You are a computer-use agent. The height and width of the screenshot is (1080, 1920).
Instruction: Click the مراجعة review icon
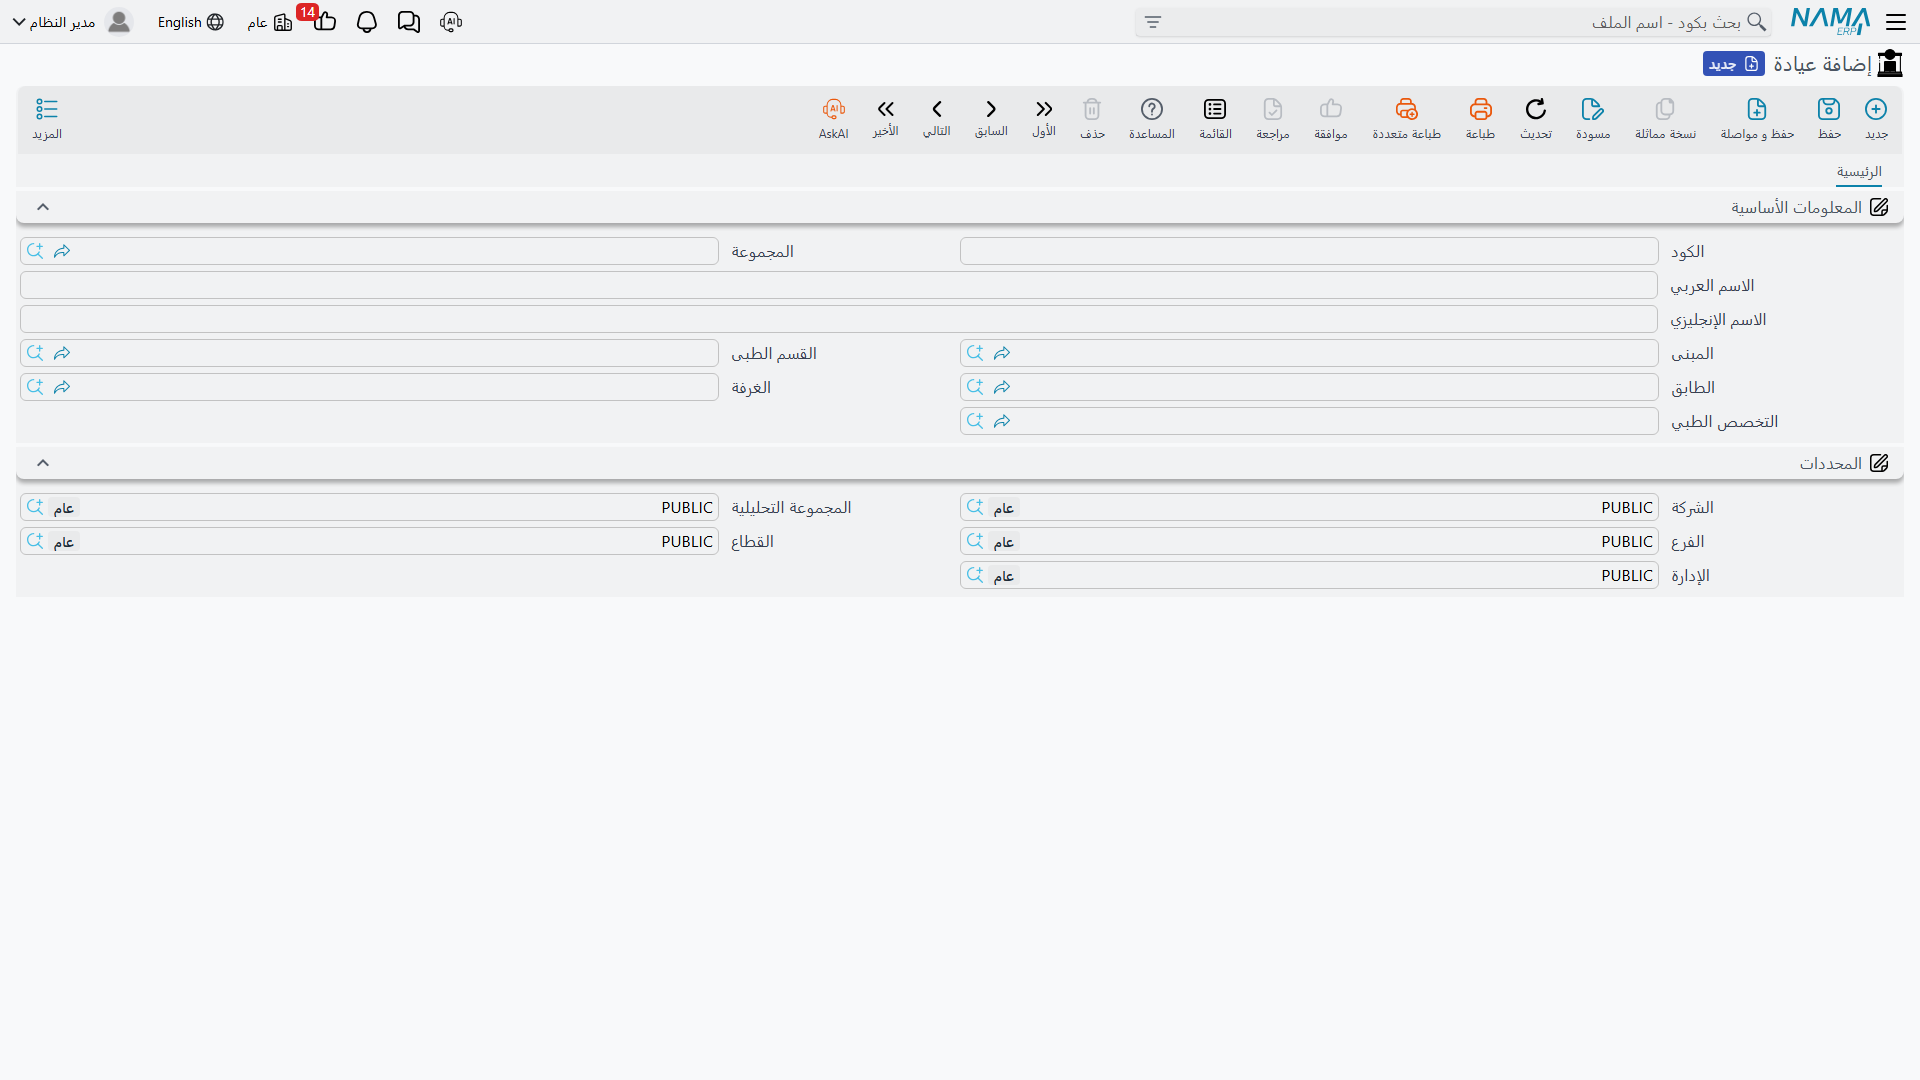pos(1273,109)
